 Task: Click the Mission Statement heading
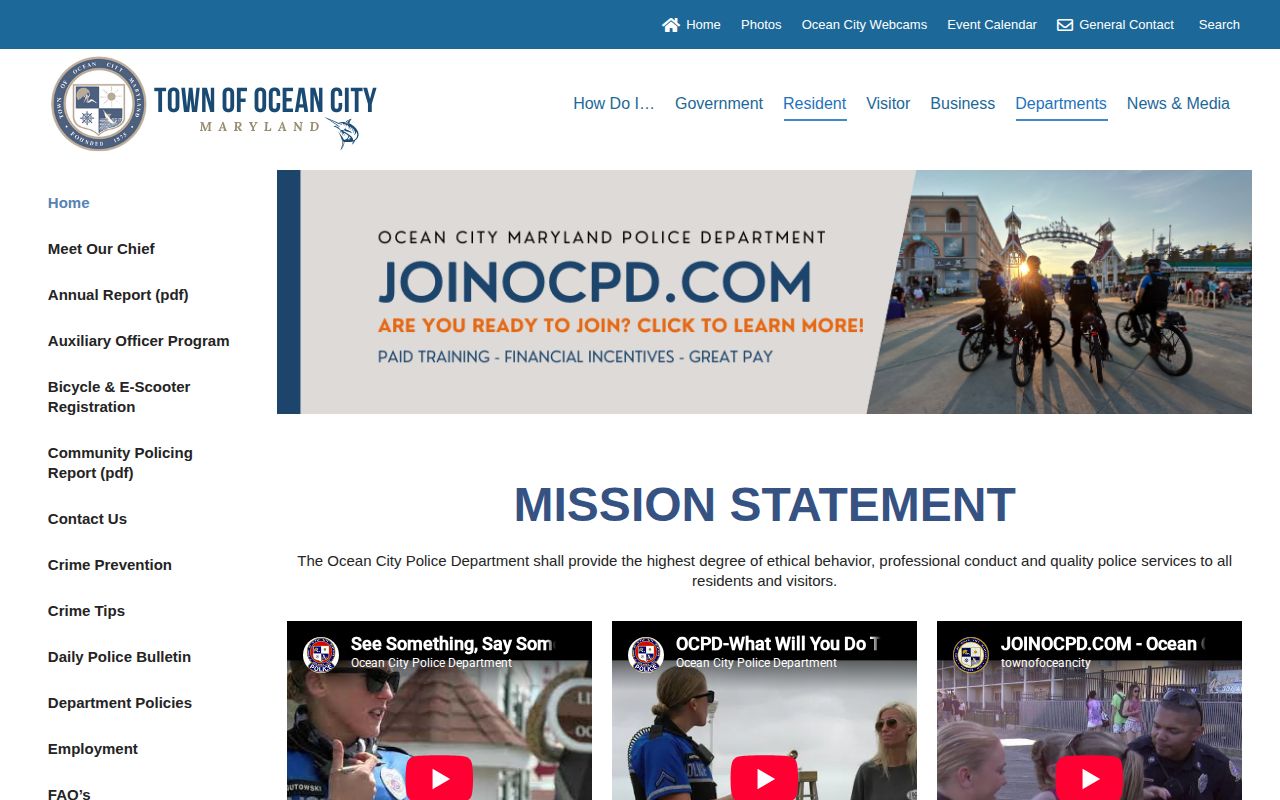coord(765,505)
